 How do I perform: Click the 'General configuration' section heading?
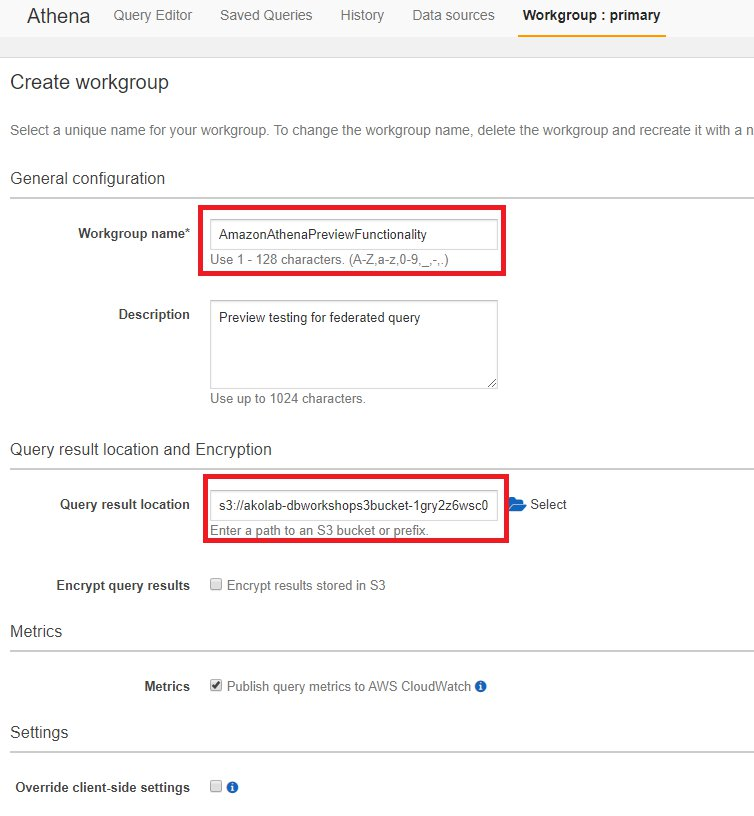tap(87, 178)
